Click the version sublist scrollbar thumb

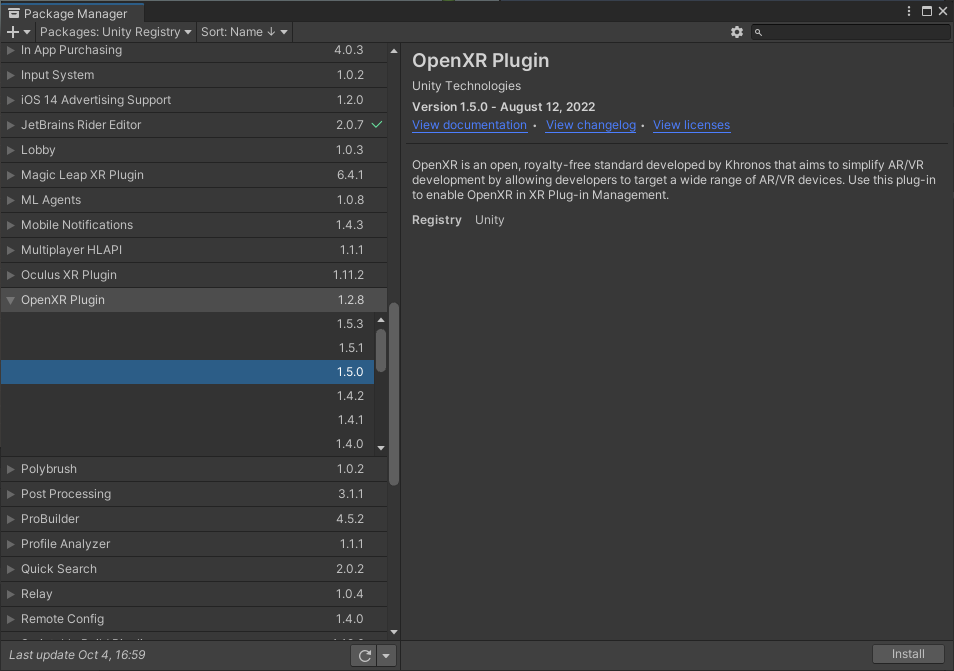tap(381, 350)
